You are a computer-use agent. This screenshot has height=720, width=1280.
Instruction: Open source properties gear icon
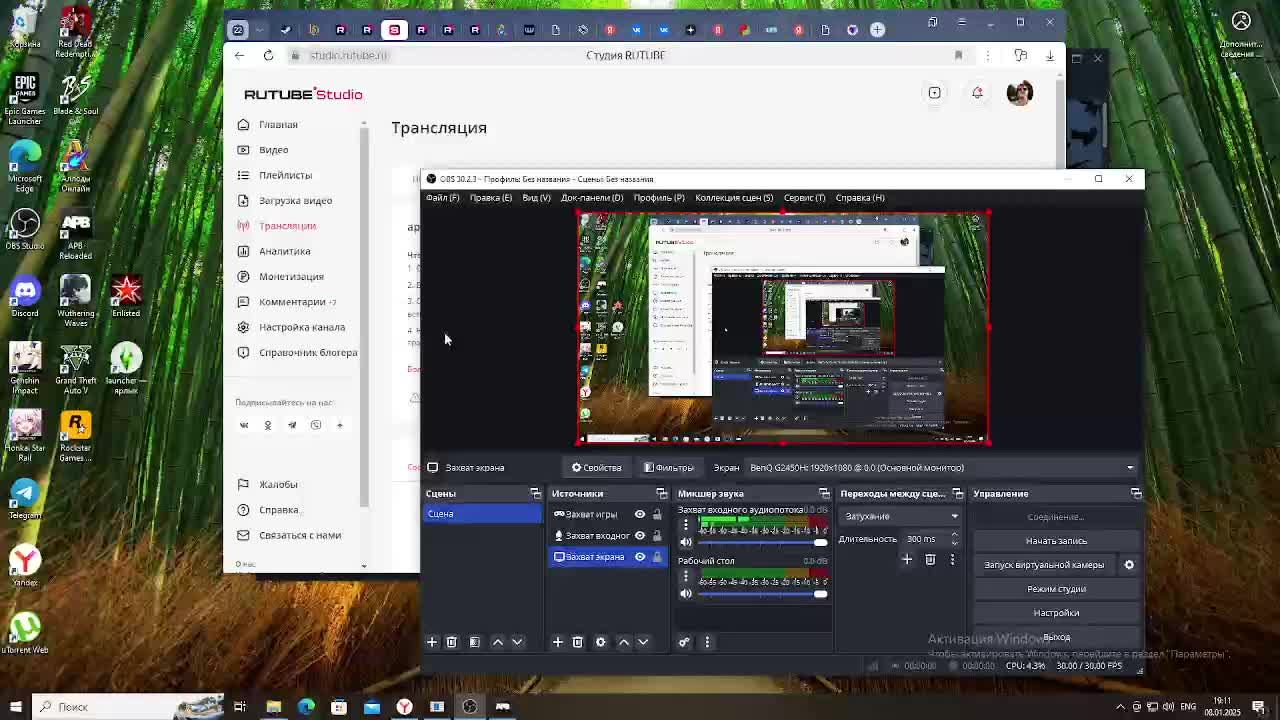tap(601, 642)
